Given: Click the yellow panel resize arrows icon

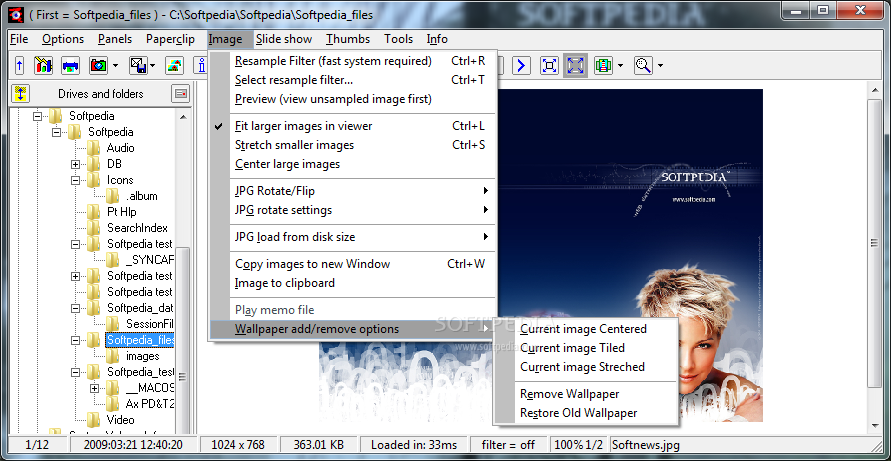Looking at the screenshot, I should 20,93.
